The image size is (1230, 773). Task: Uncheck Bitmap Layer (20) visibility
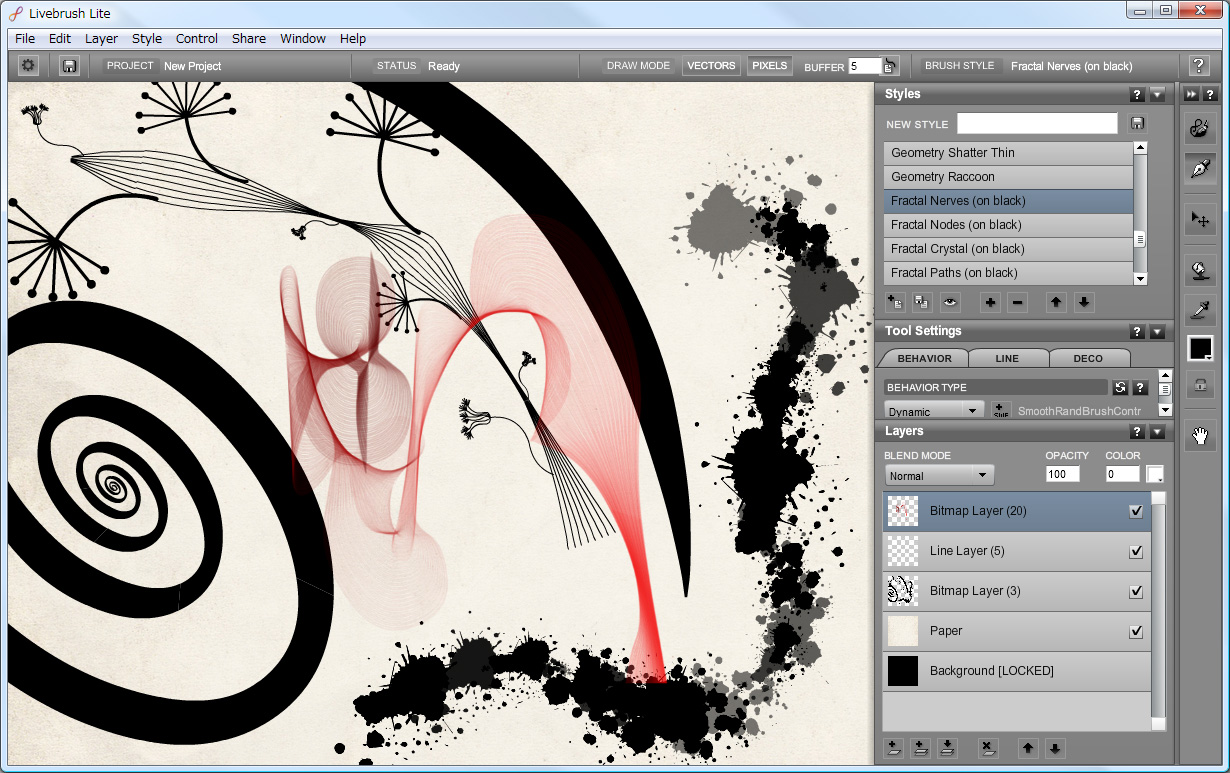(x=1136, y=511)
